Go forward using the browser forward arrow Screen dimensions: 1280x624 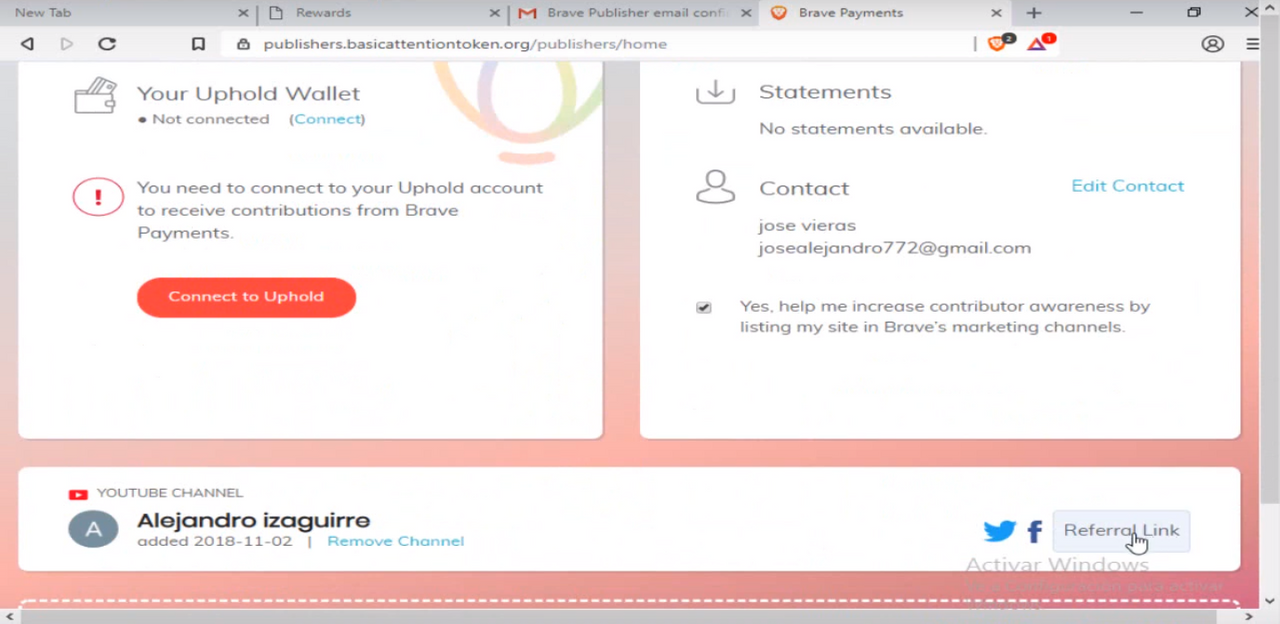tap(67, 44)
